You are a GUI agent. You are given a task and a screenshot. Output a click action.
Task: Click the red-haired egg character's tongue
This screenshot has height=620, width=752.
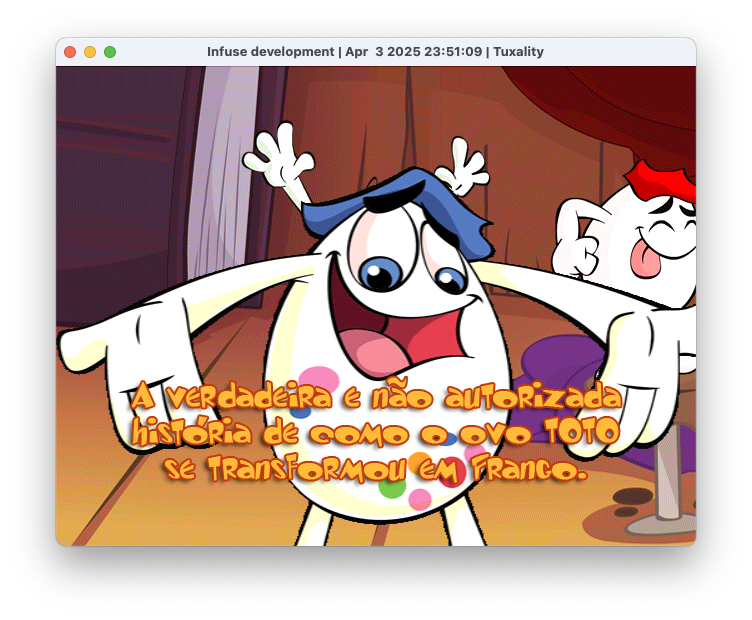click(x=644, y=258)
